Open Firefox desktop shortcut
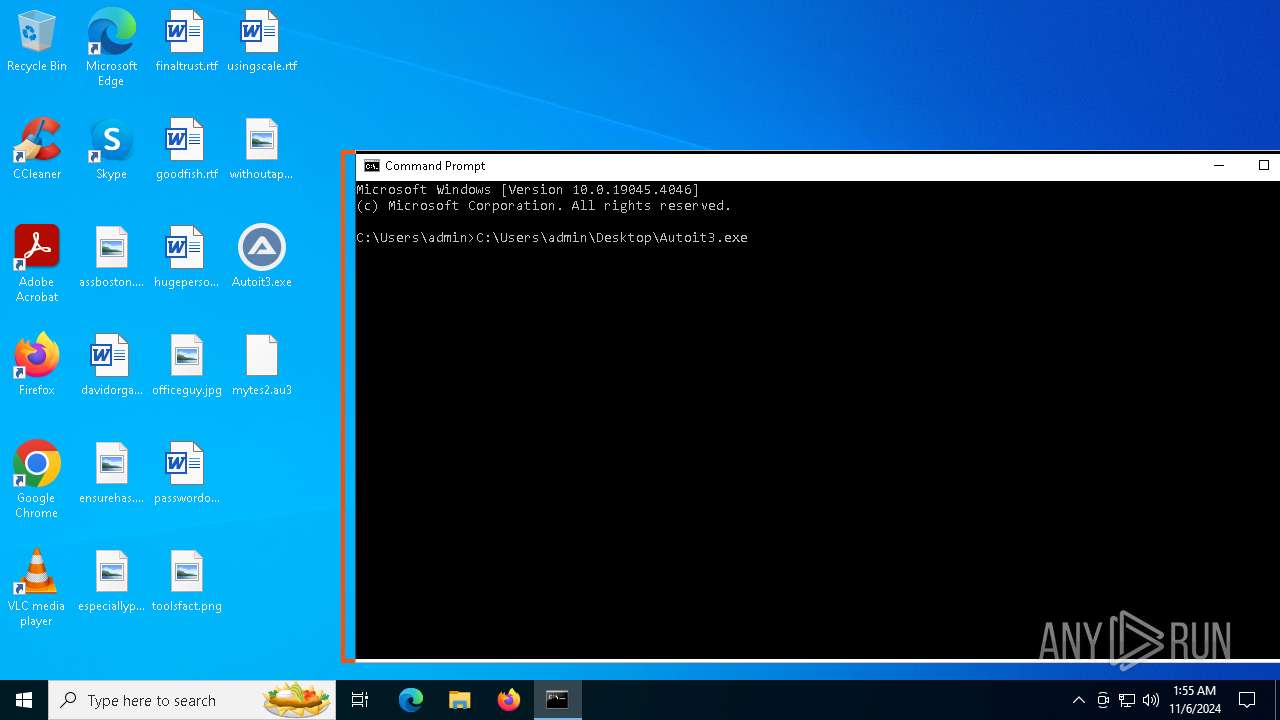This screenshot has height=720, width=1280. [37, 365]
